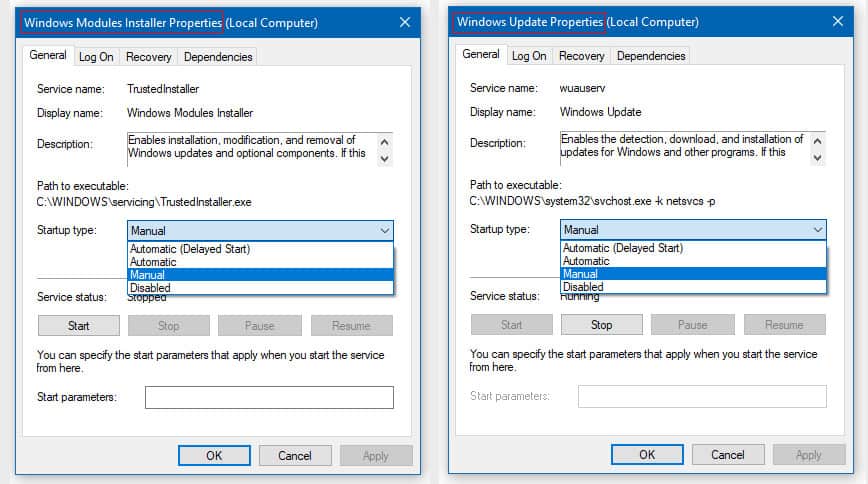Choose Automatic (Delayed Start) in Windows Update list
The width and height of the screenshot is (868, 484).
[693, 248]
